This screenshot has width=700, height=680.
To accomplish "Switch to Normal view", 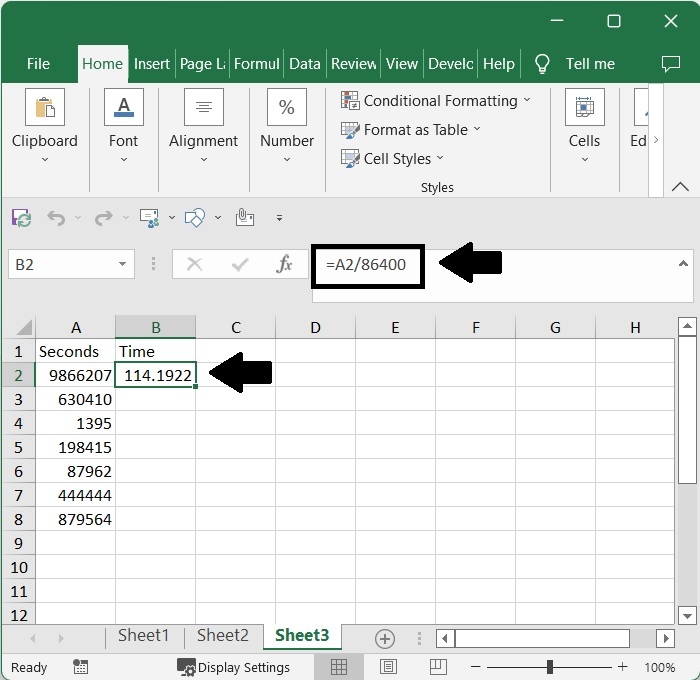I will (x=339, y=667).
